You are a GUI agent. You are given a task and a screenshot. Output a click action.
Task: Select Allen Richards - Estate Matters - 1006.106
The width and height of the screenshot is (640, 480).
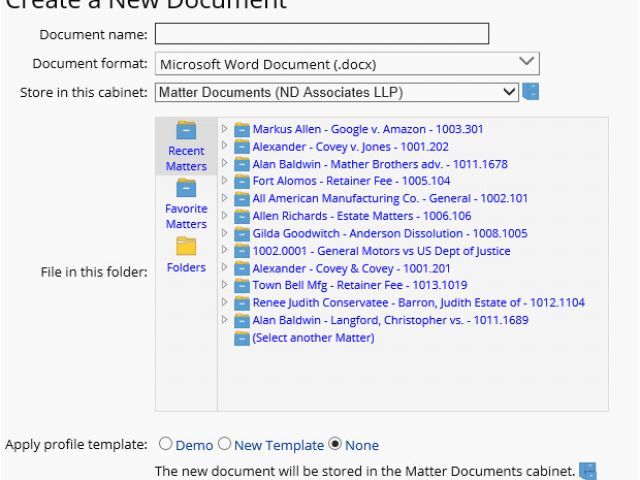[x=362, y=216]
